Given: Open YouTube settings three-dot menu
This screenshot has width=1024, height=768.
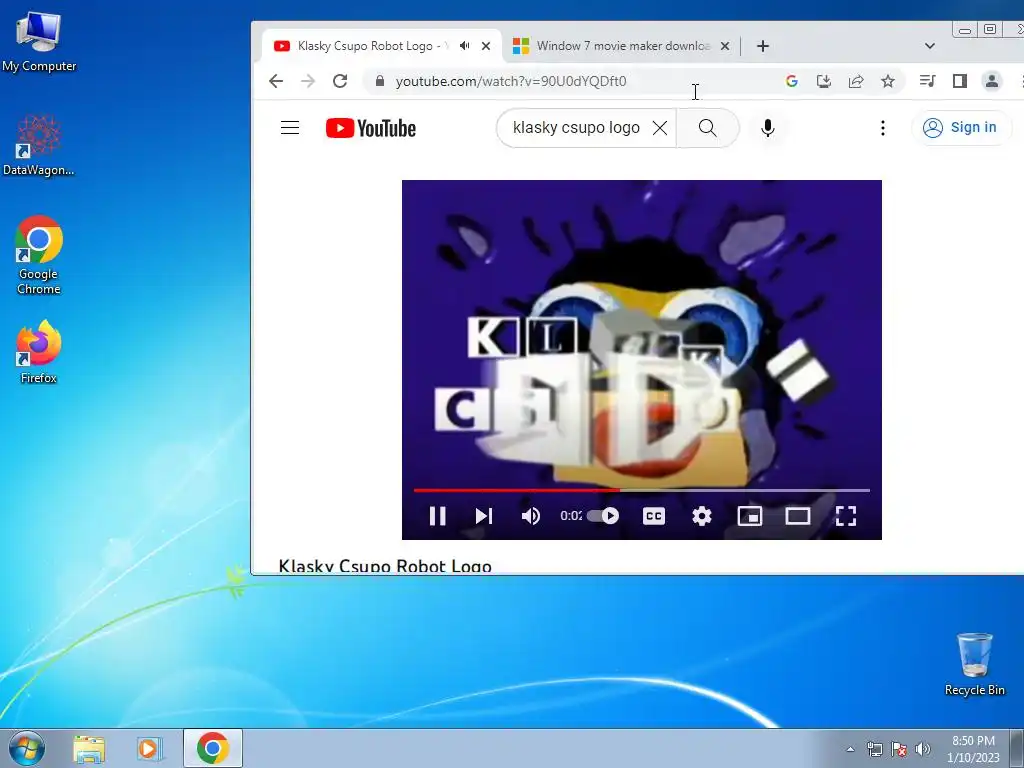Looking at the screenshot, I should 883,128.
